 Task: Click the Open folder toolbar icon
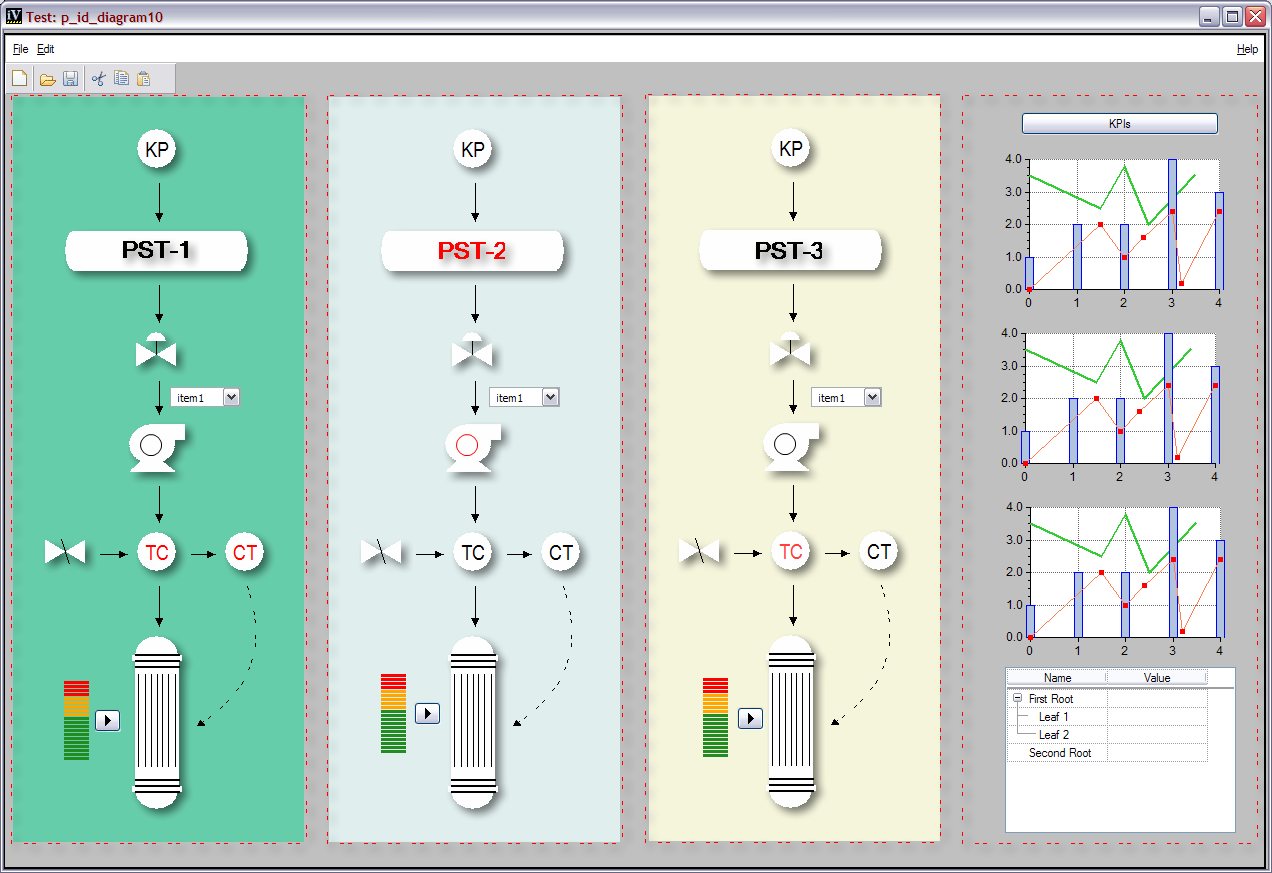[x=47, y=78]
